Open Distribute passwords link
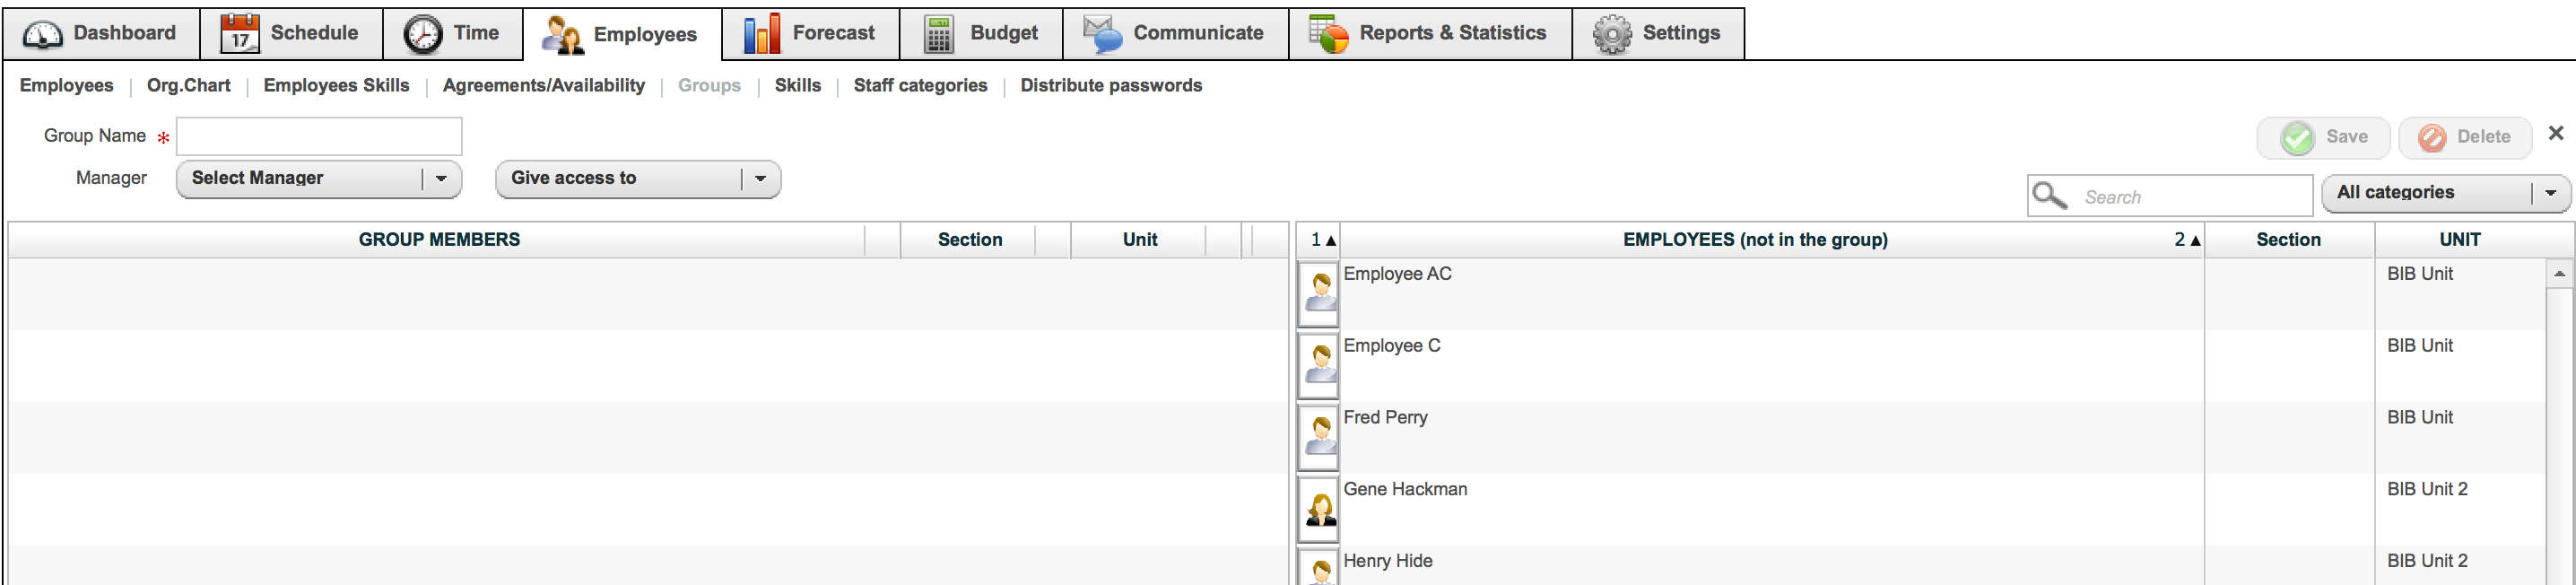This screenshot has height=585, width=2576. (1111, 86)
